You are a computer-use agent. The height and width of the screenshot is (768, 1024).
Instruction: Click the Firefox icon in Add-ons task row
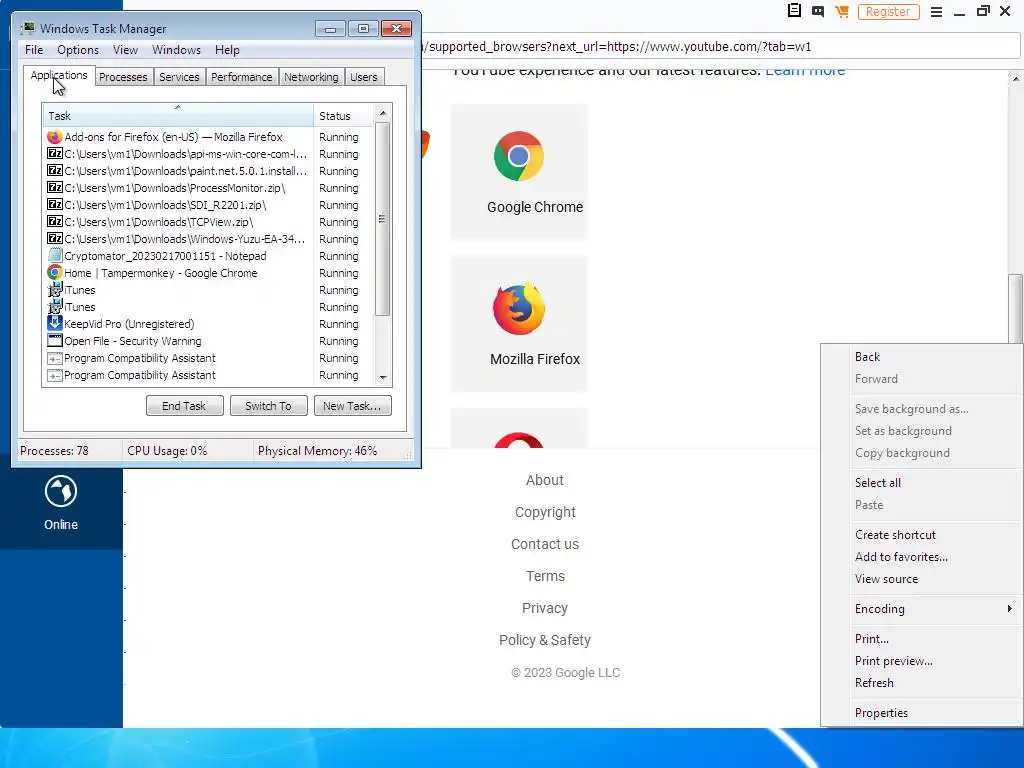point(55,137)
